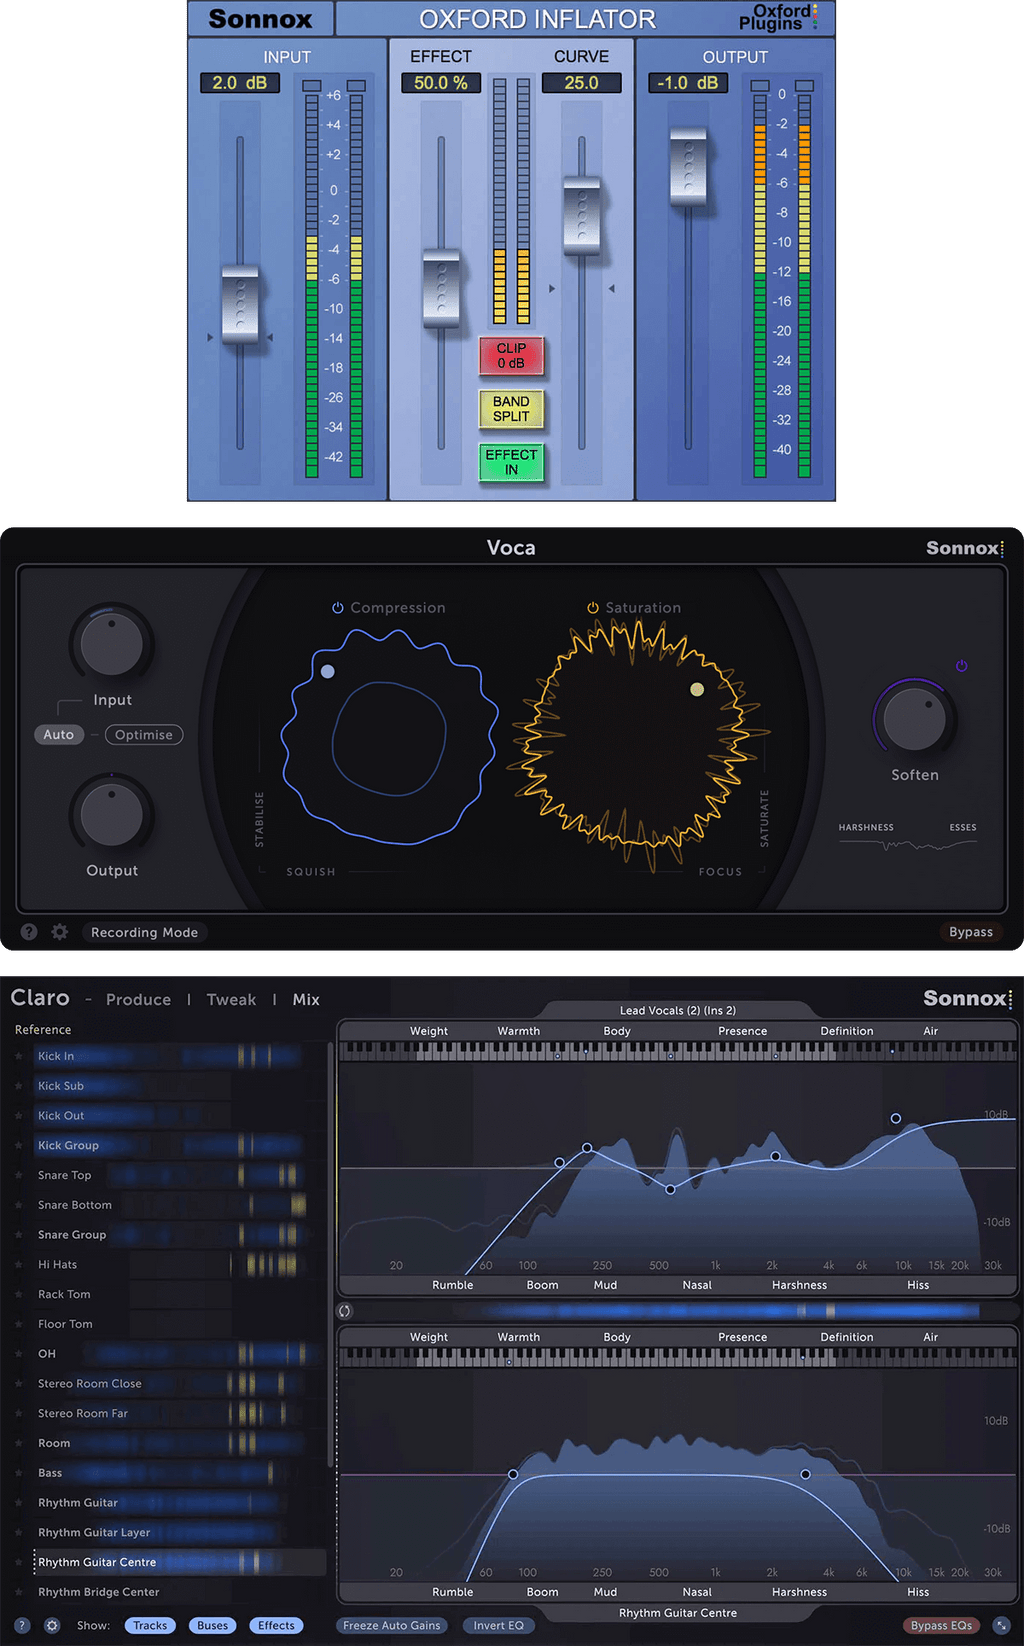Select the output value field showing -1.0 dB
This screenshot has height=1646, width=1024.
pos(688,83)
